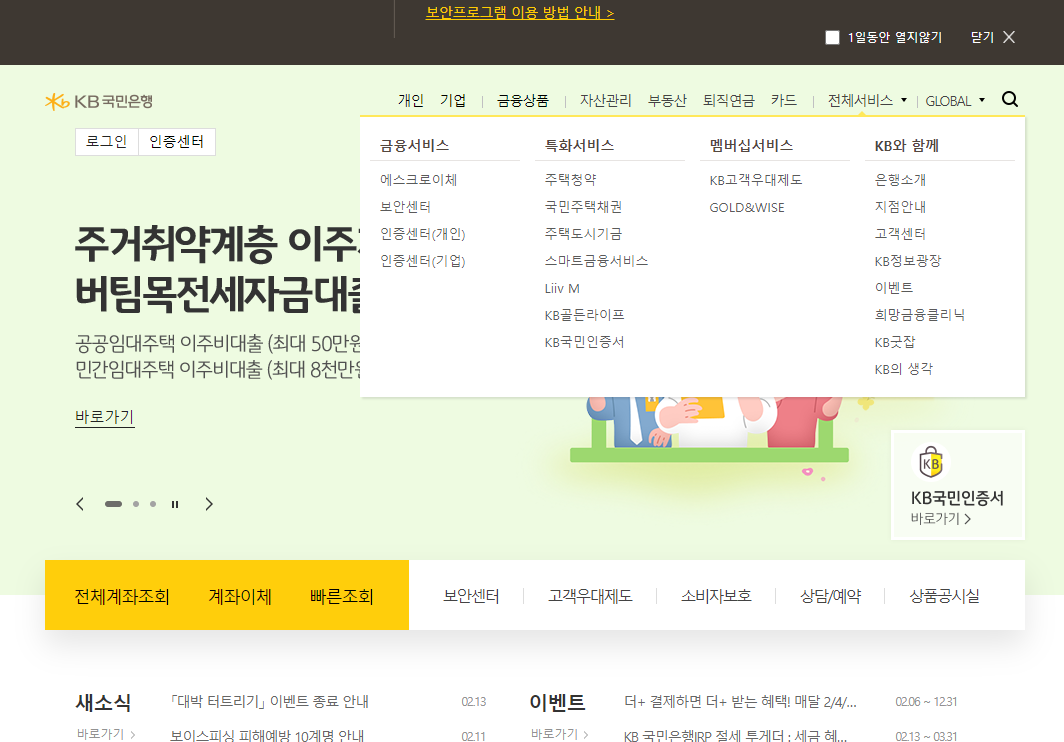Viewport: 1064px width, 742px height.
Task: Select 주택청약 under 특화서비스
Action: pyautogui.click(x=570, y=180)
